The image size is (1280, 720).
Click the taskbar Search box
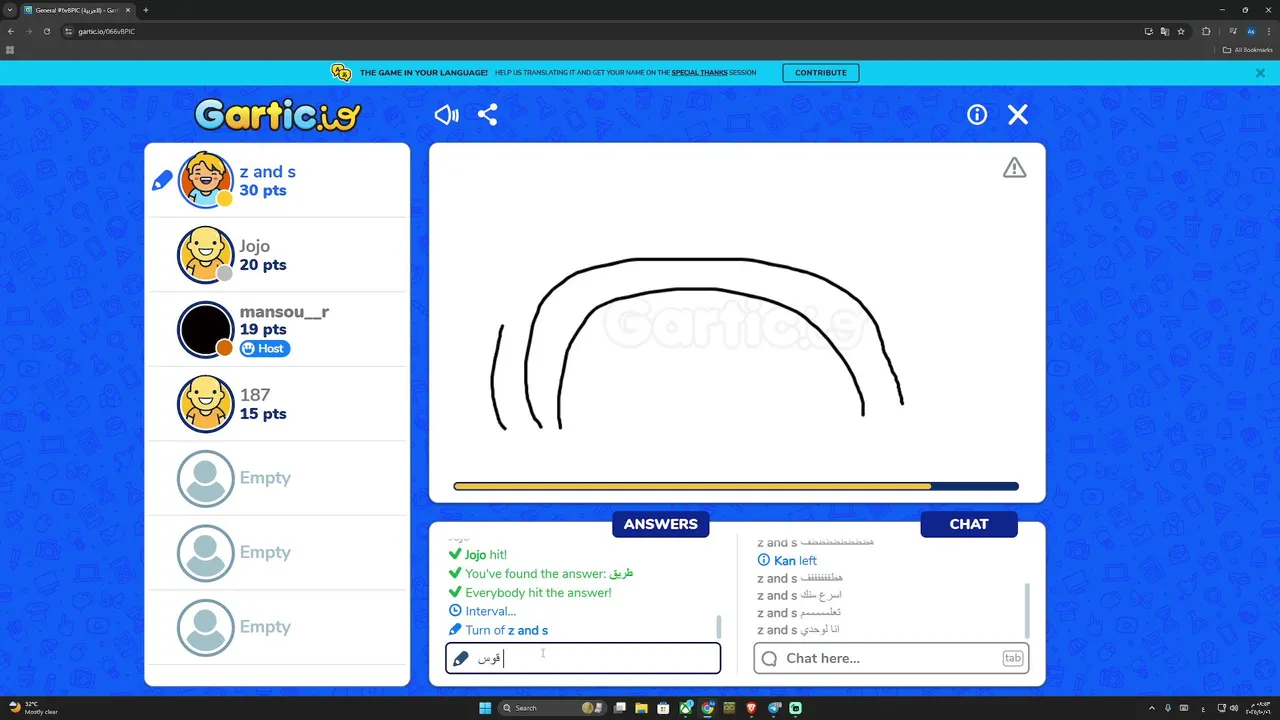[x=550, y=708]
